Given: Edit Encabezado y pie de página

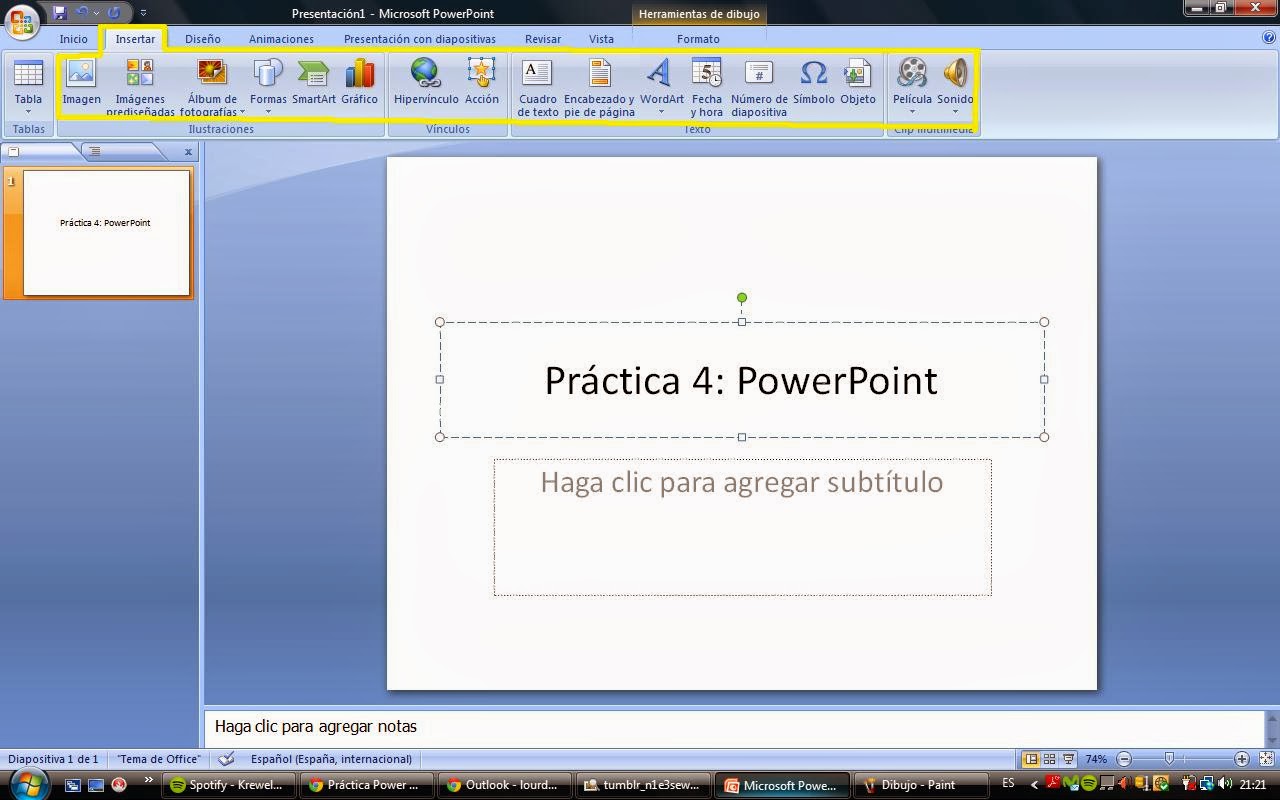Looking at the screenshot, I should [x=599, y=87].
